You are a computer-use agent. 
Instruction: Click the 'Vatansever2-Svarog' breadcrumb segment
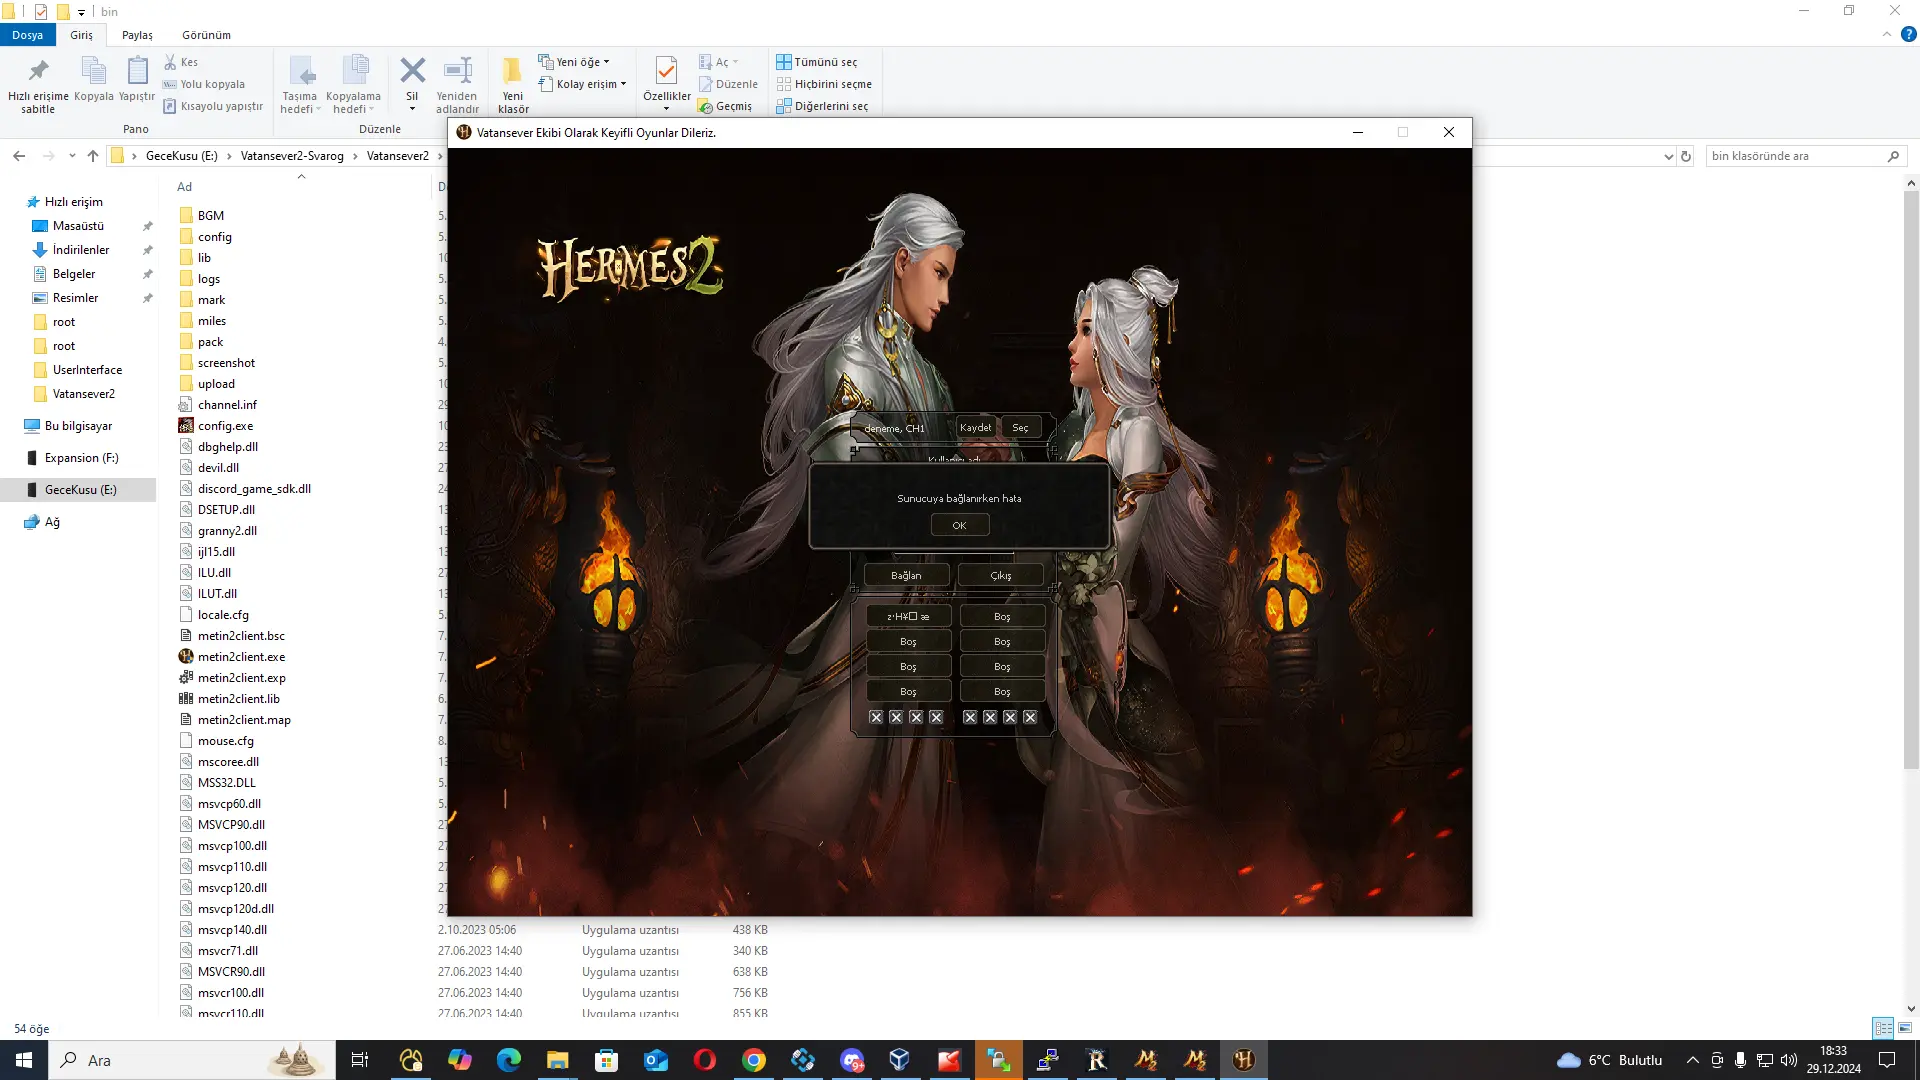(x=292, y=156)
